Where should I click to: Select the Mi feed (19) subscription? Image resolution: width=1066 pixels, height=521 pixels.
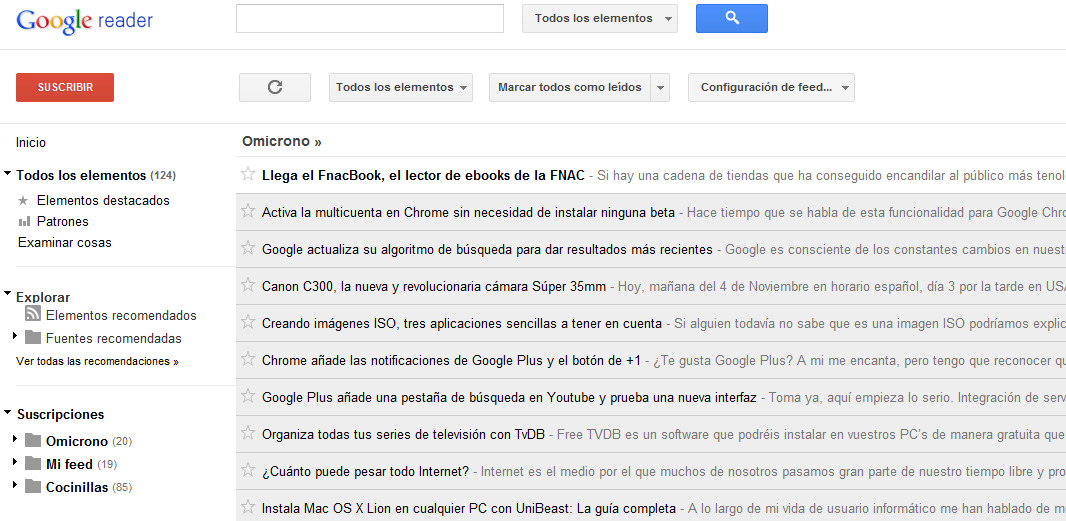[x=82, y=465]
